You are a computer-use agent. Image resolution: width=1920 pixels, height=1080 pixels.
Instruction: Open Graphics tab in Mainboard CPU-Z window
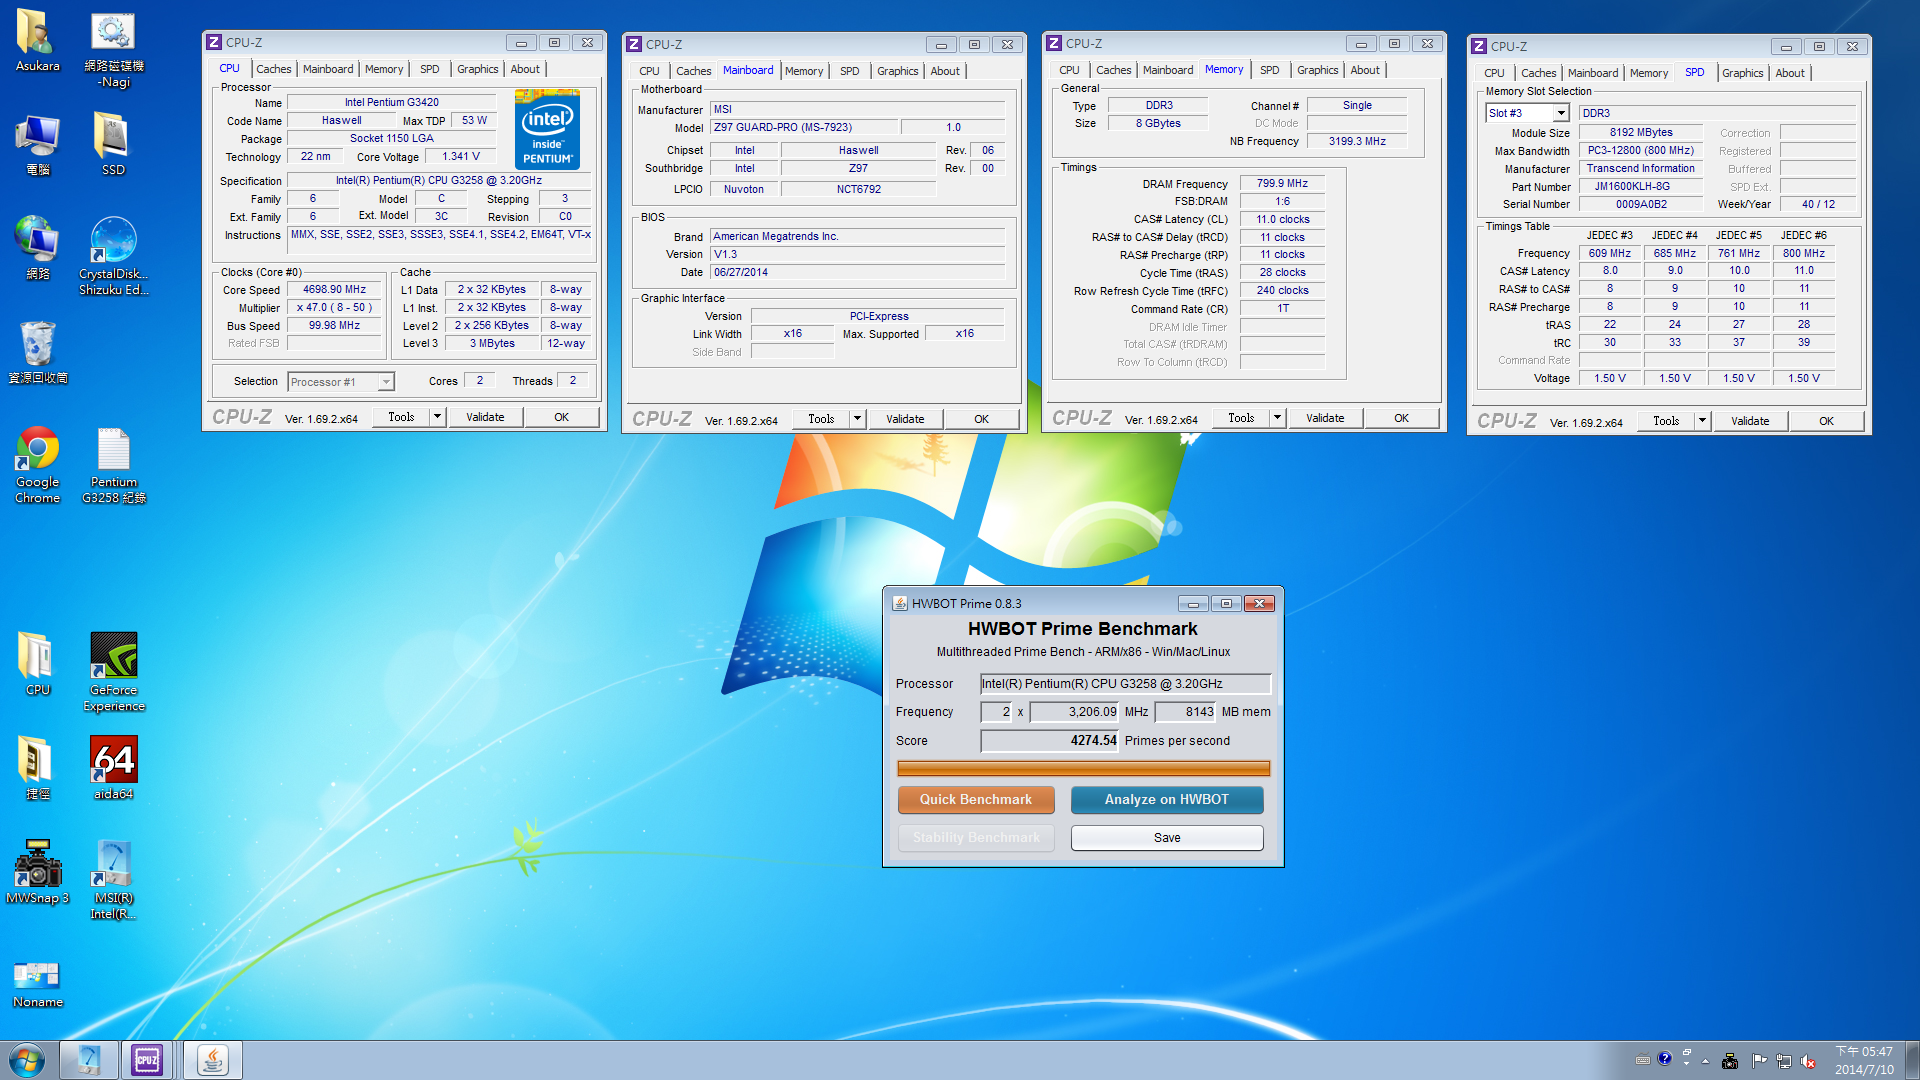click(x=897, y=71)
